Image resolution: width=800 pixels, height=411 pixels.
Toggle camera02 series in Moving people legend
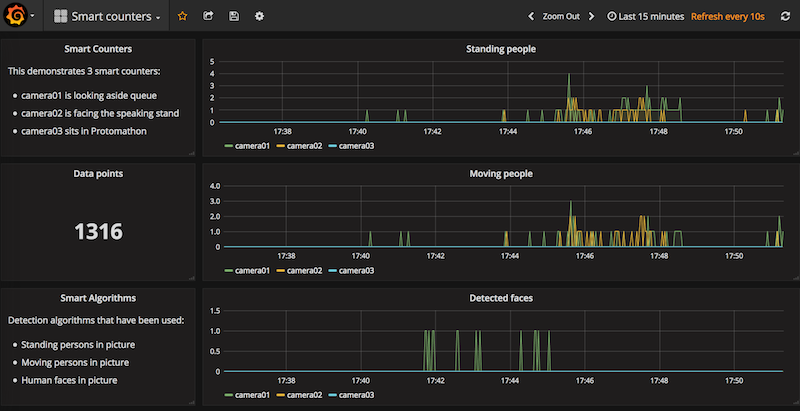tap(299, 270)
